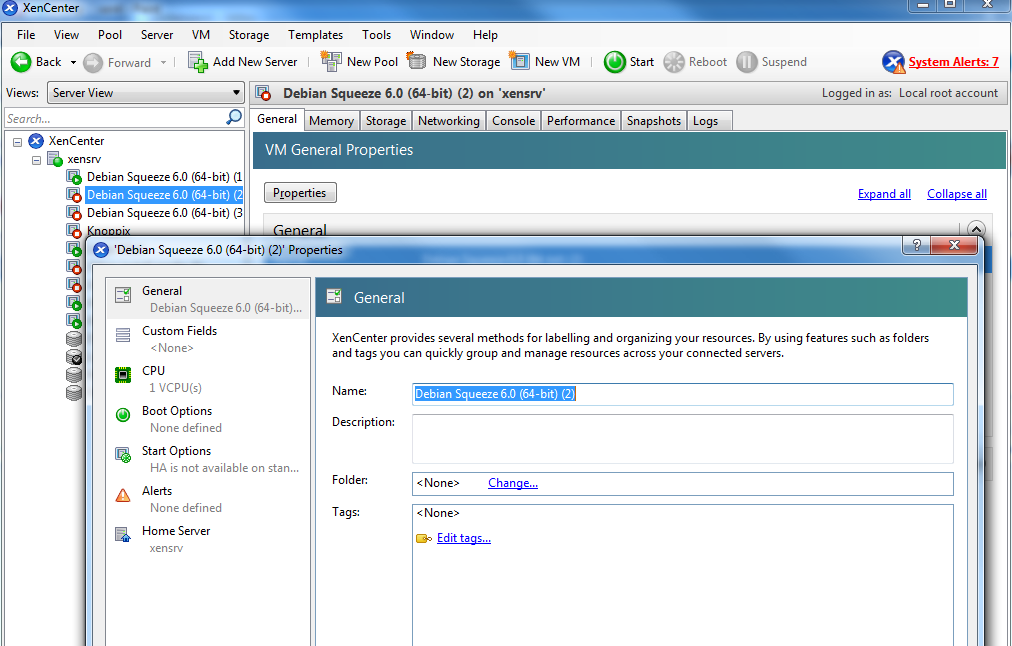Collapse the xensrv tree node
The image size is (1012, 646).
pyautogui.click(x=37, y=159)
